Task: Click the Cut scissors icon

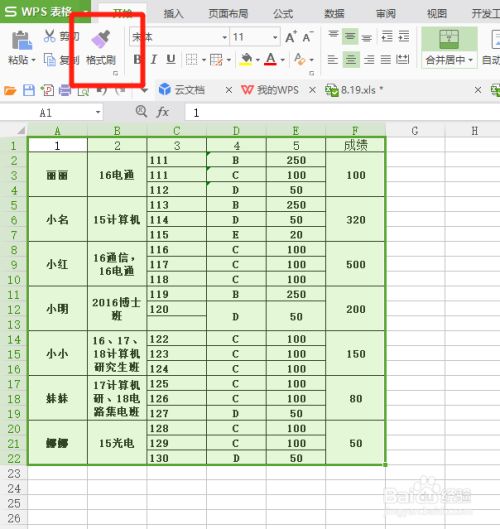Action: pos(49,36)
